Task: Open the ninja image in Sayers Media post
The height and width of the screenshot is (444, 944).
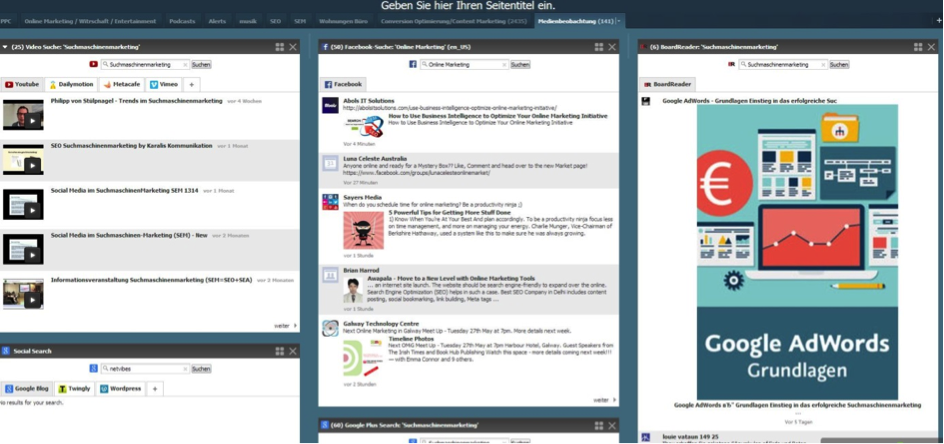Action: point(364,230)
